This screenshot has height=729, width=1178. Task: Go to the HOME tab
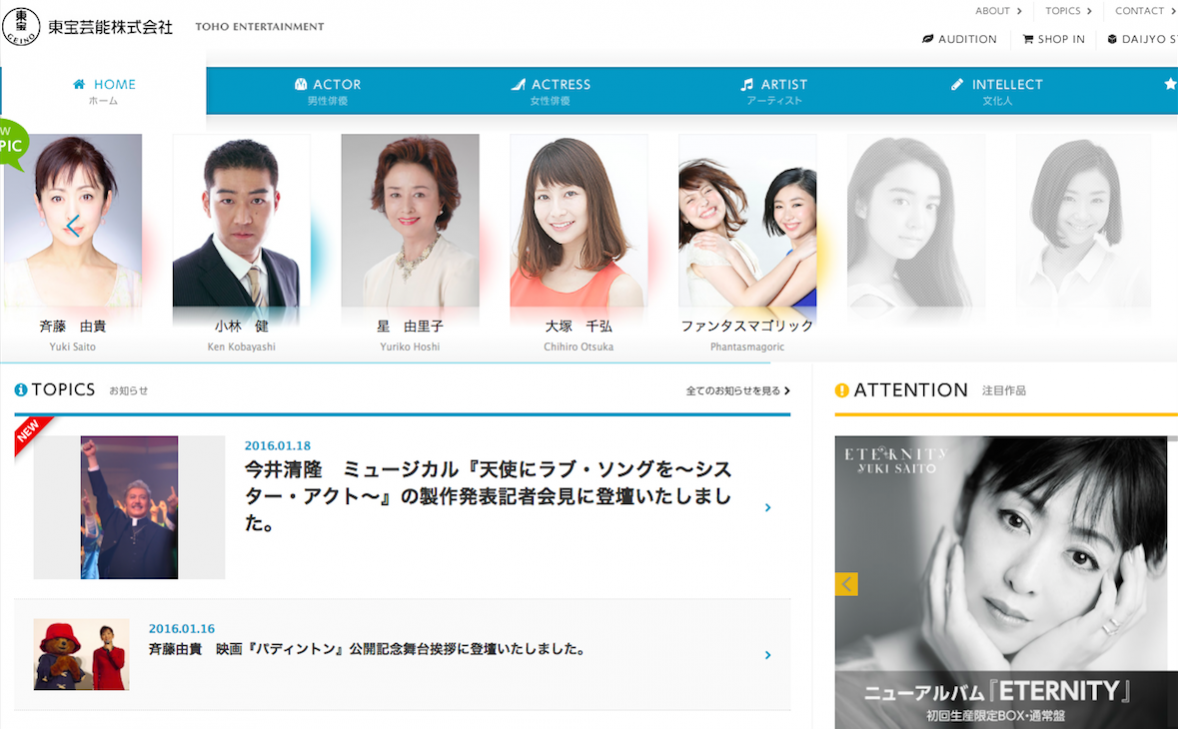coord(104,91)
